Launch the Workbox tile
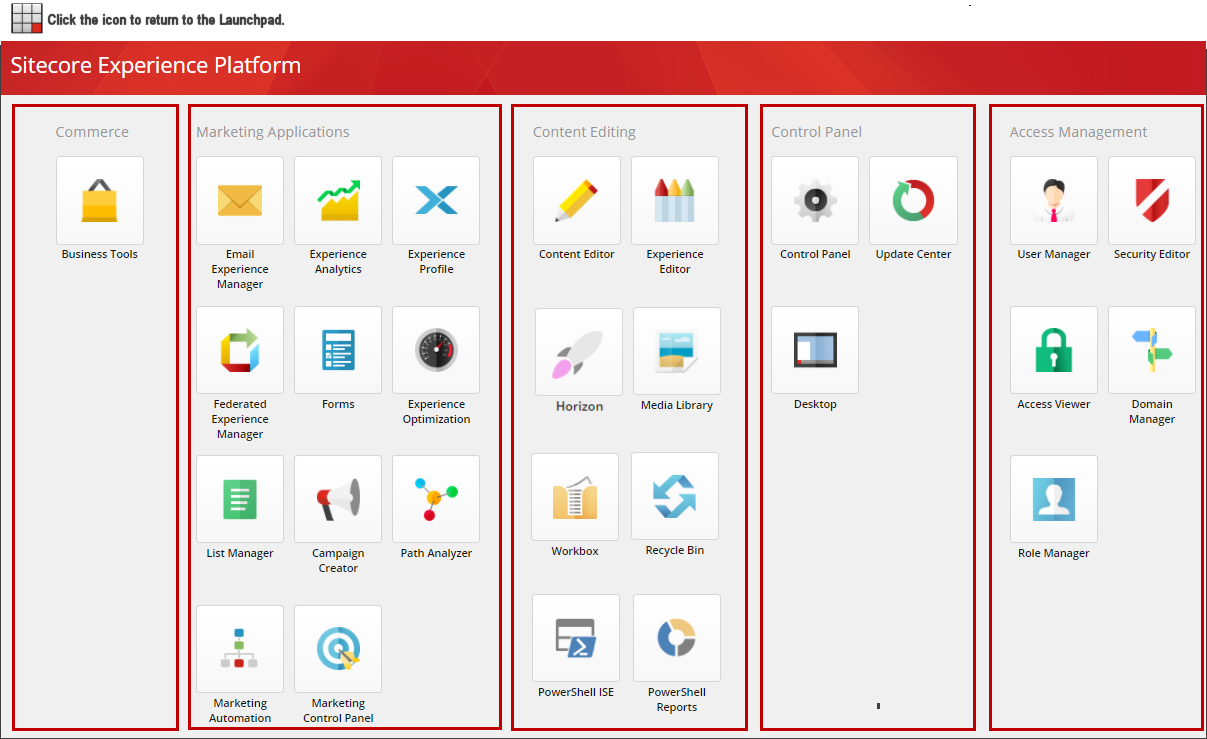 pos(575,497)
